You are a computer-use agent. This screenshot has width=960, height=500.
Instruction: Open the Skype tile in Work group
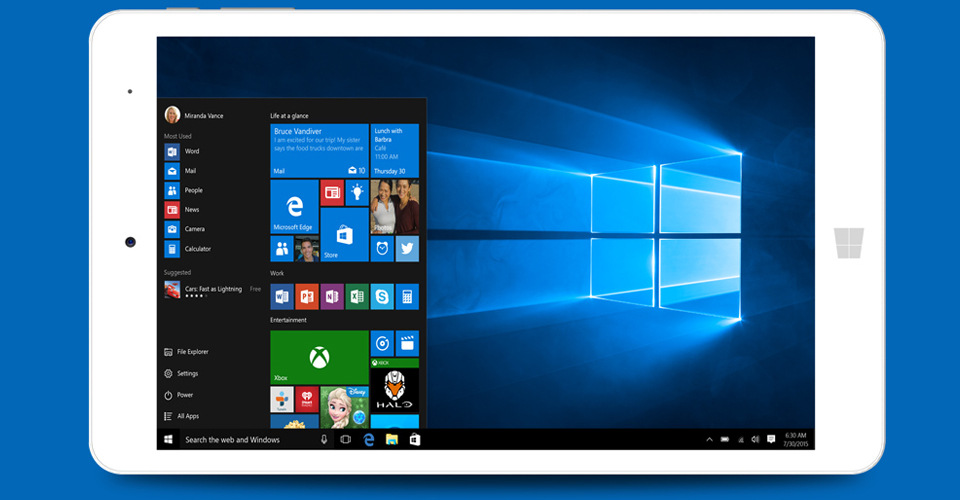point(382,297)
